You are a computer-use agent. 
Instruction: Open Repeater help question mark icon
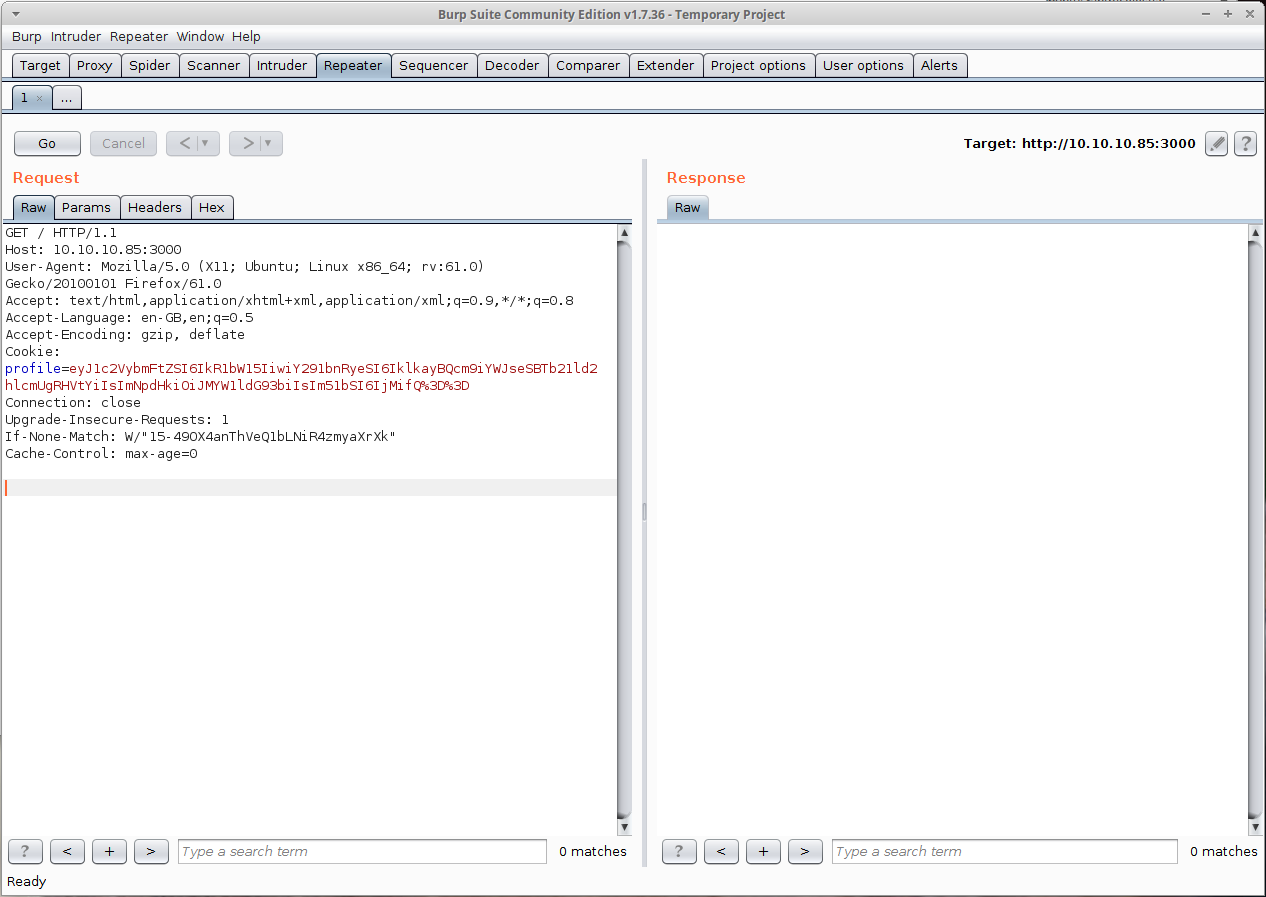pos(1245,143)
